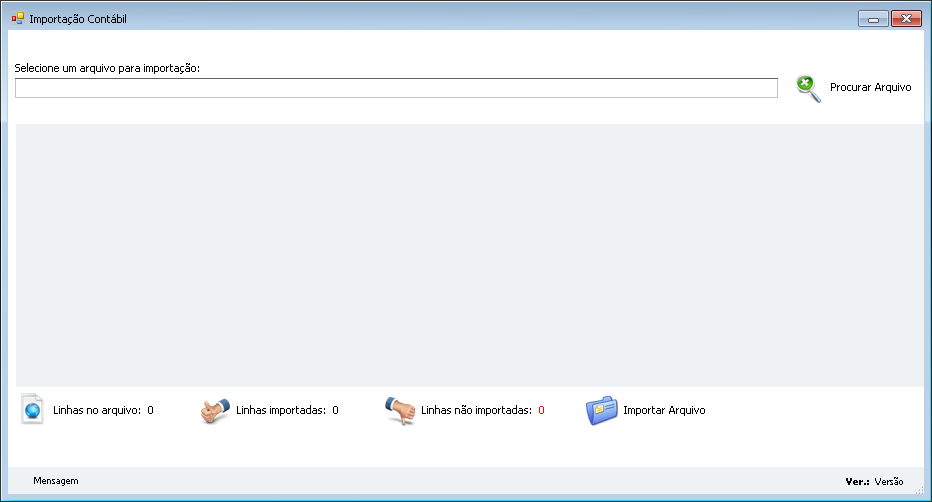Click the "Ver.: Versão" status bar entry
The width and height of the screenshot is (932, 502).
tap(874, 481)
